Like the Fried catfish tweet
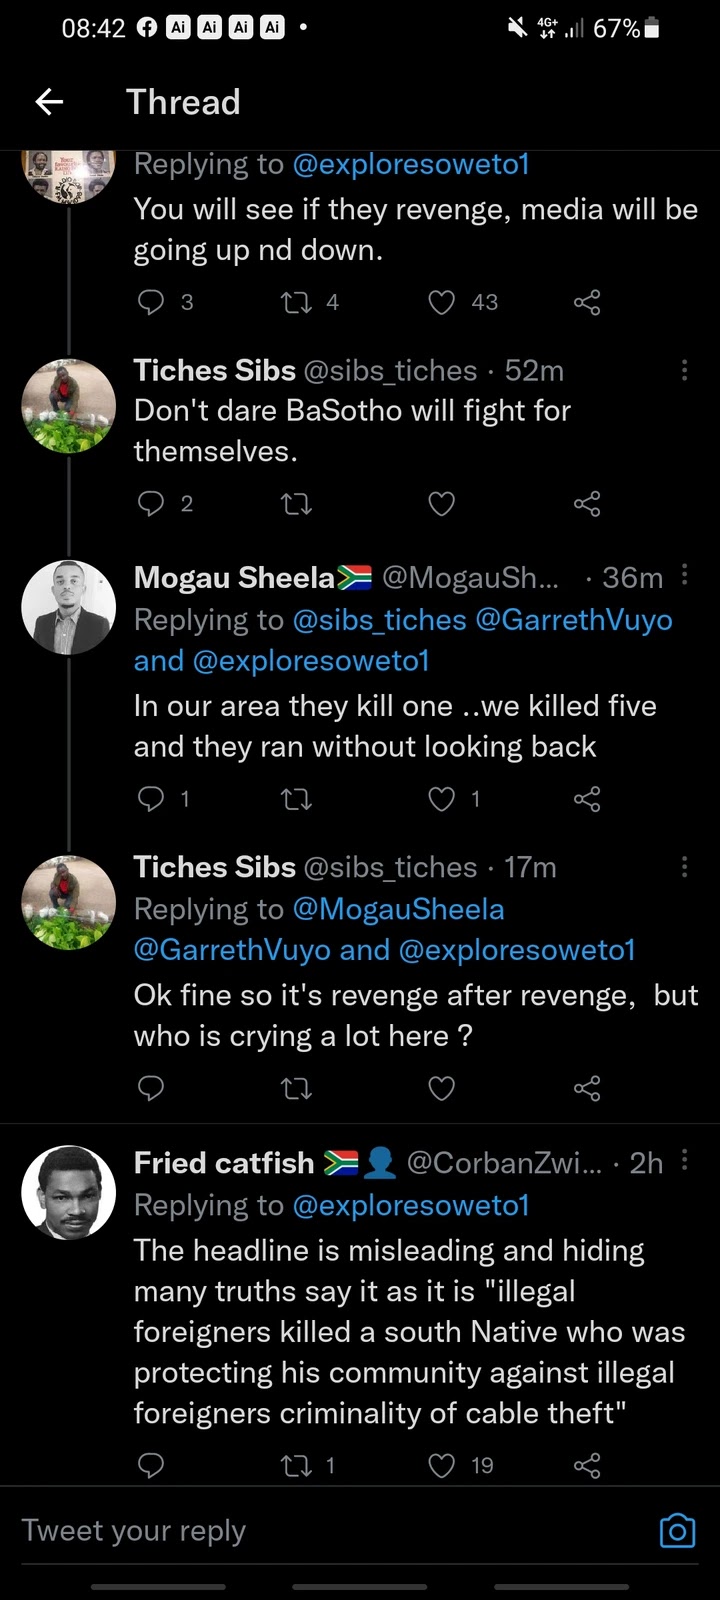Image resolution: width=720 pixels, height=1600 pixels. 442,1466
